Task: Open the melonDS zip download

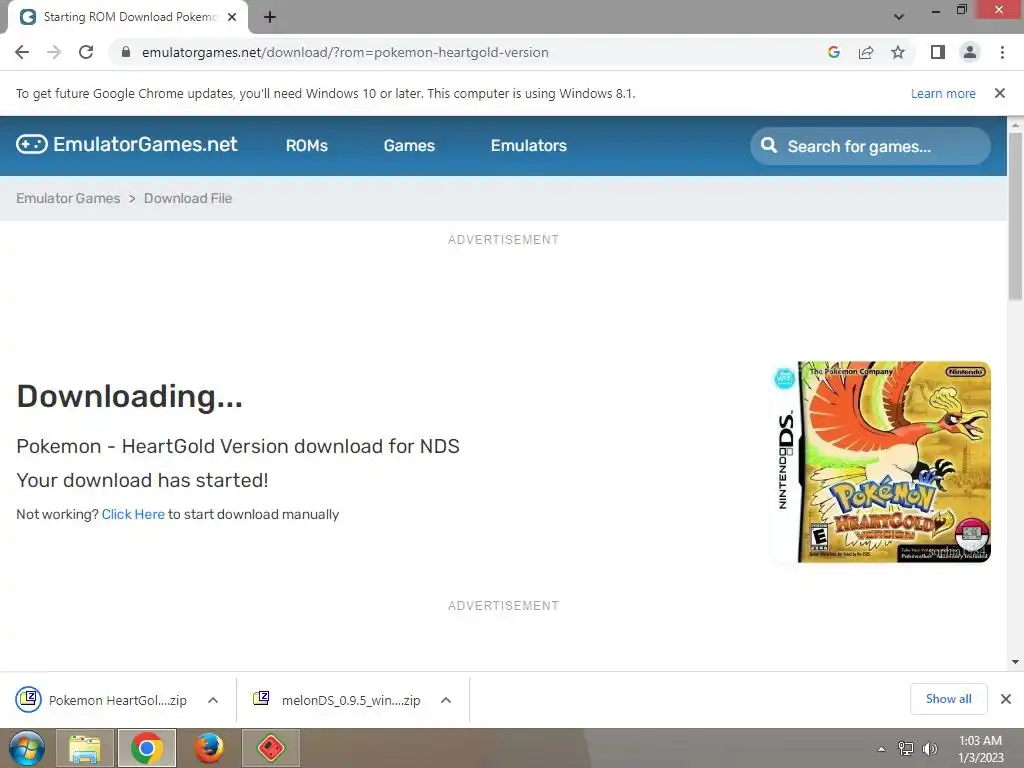Action: pyautogui.click(x=338, y=700)
